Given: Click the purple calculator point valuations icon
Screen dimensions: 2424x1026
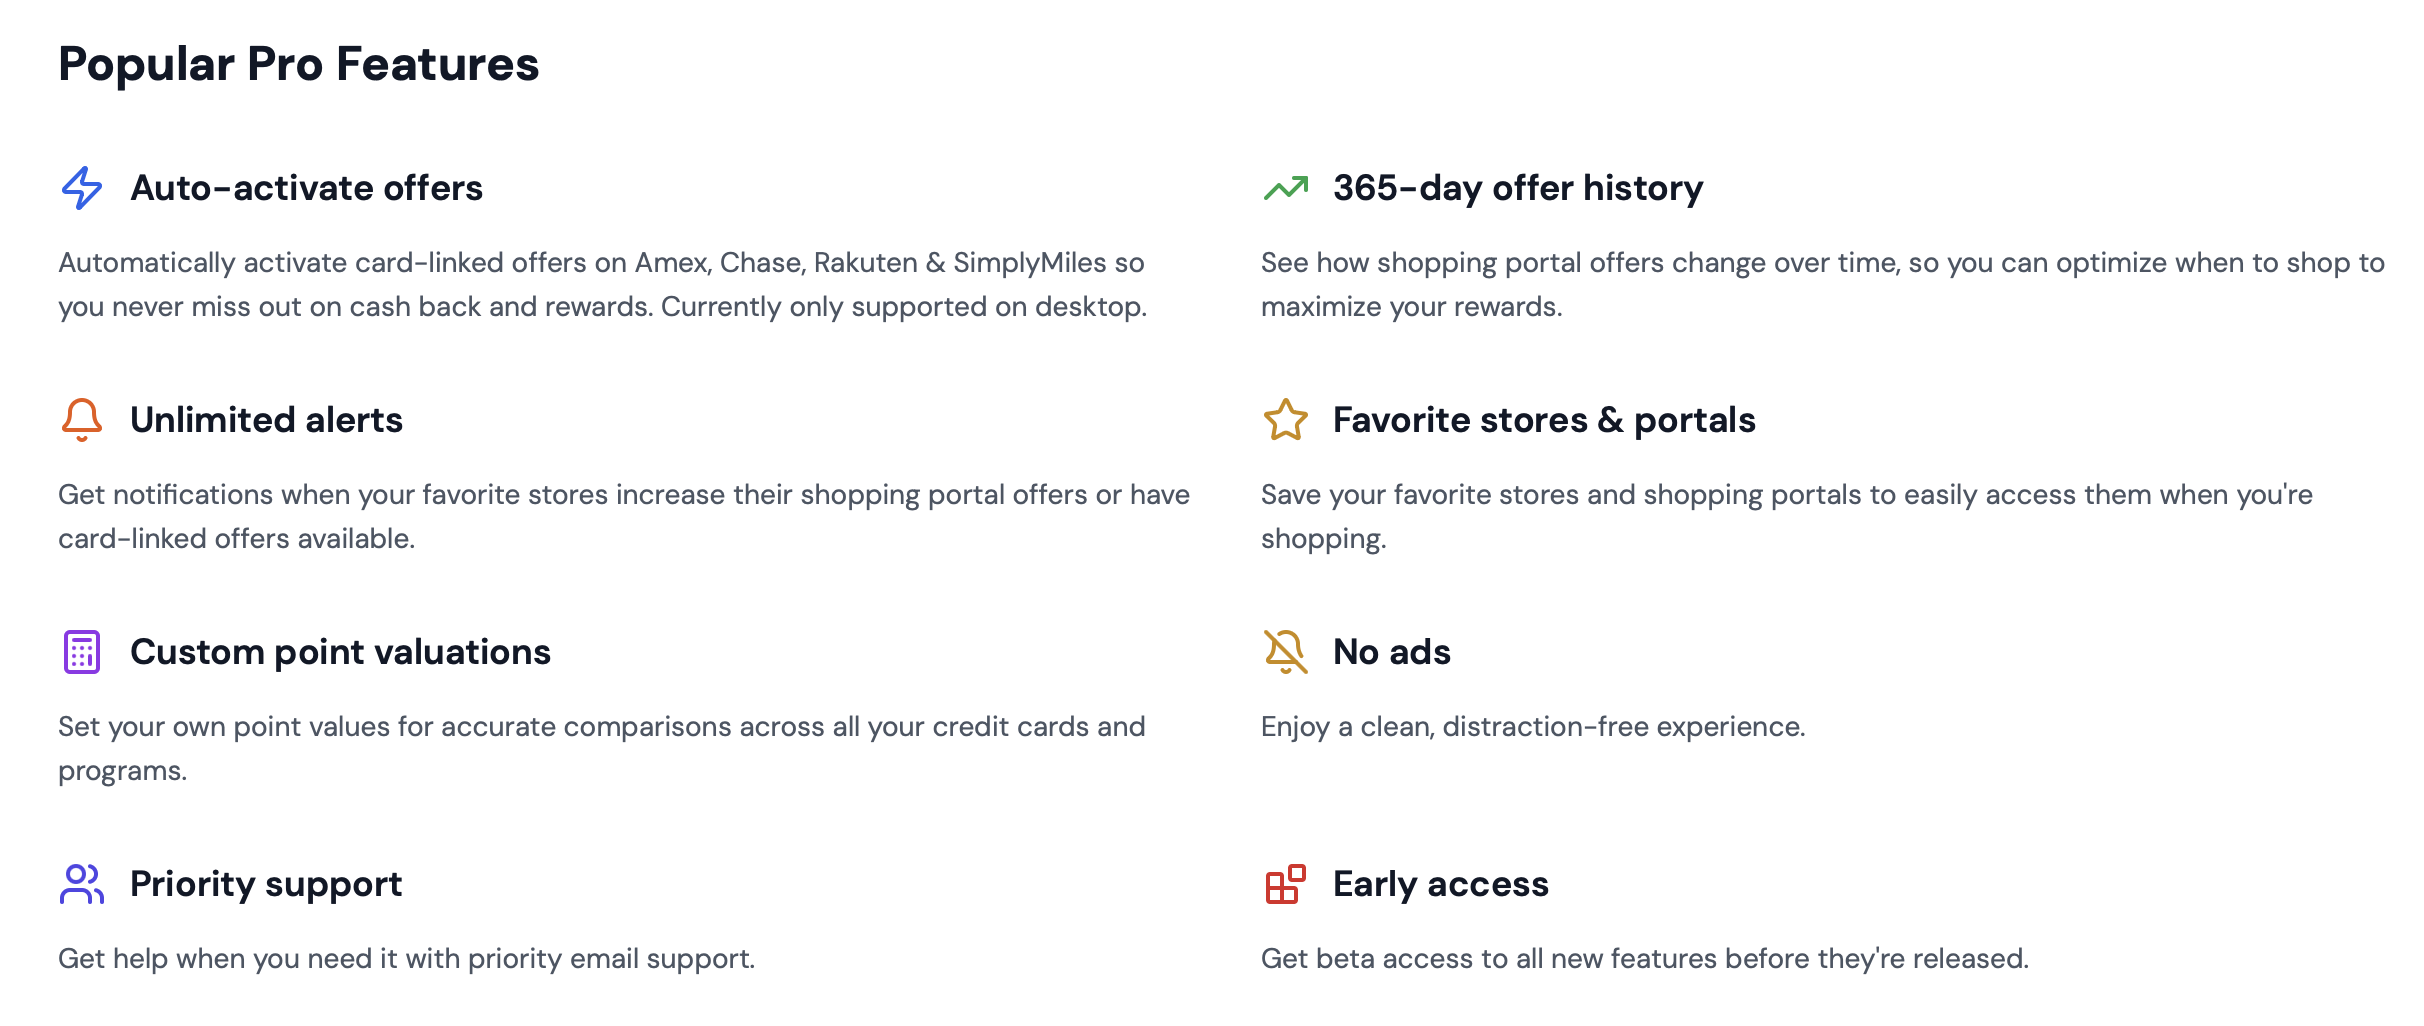Looking at the screenshot, I should click(x=82, y=652).
